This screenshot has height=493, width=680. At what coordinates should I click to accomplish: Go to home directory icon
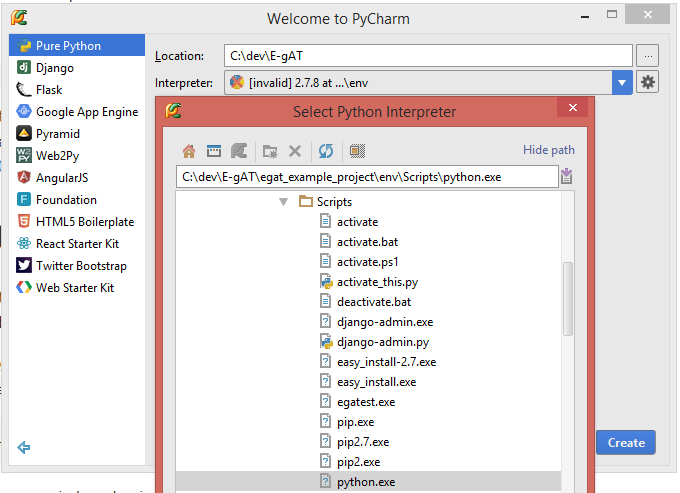click(x=189, y=151)
